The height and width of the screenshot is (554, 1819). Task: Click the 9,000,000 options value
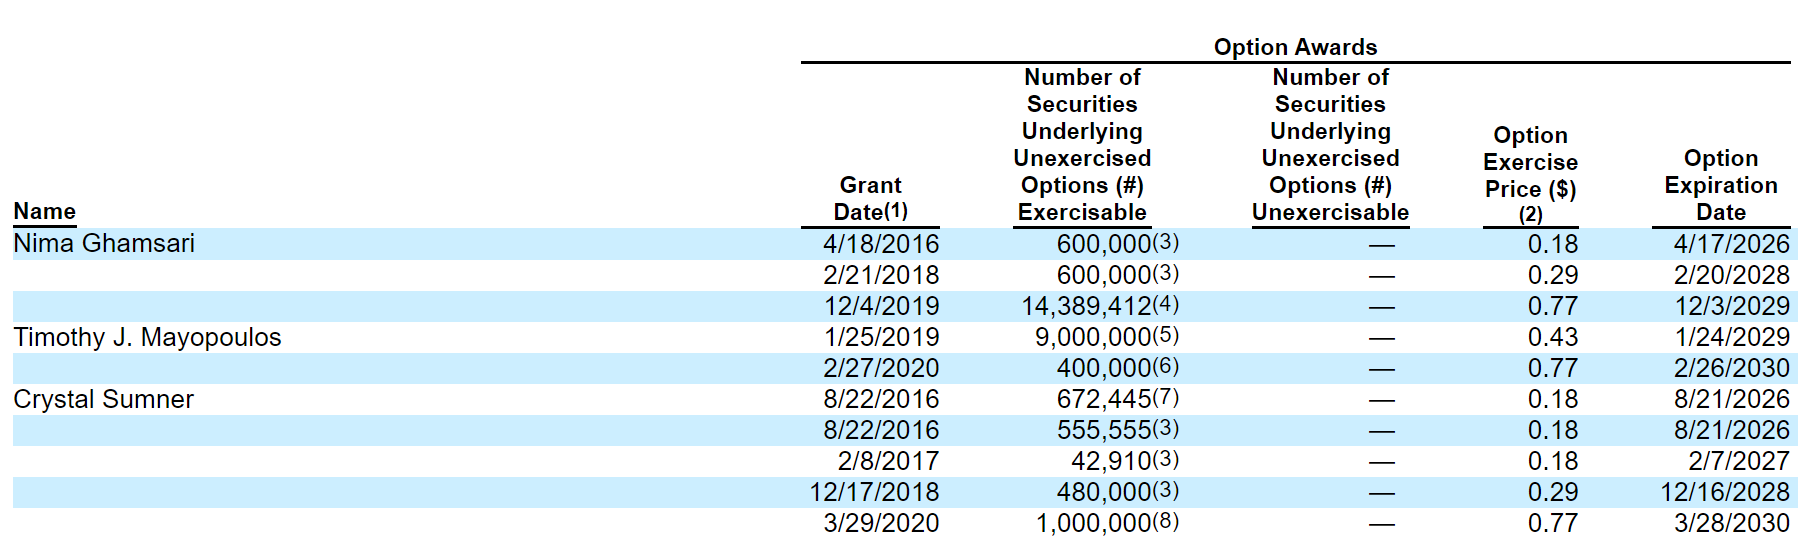[1093, 337]
